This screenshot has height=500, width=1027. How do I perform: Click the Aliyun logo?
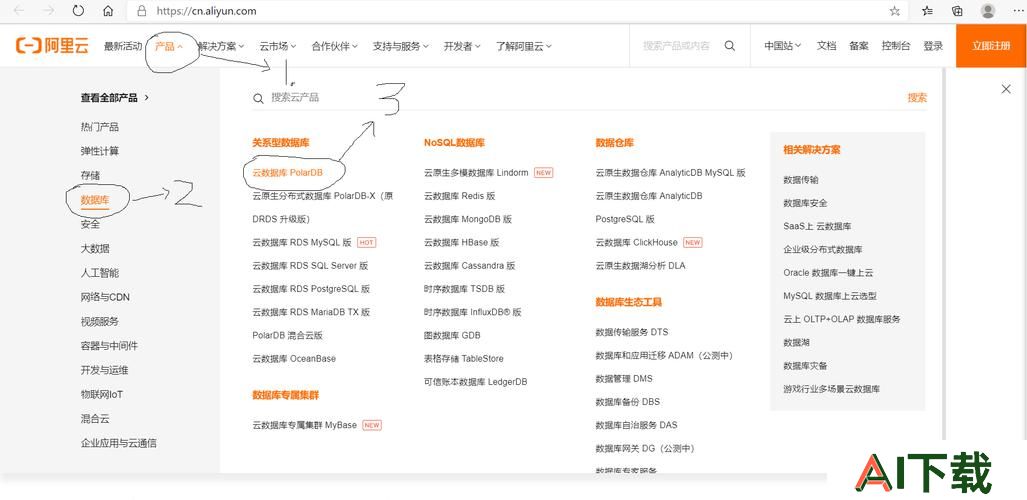coord(52,46)
